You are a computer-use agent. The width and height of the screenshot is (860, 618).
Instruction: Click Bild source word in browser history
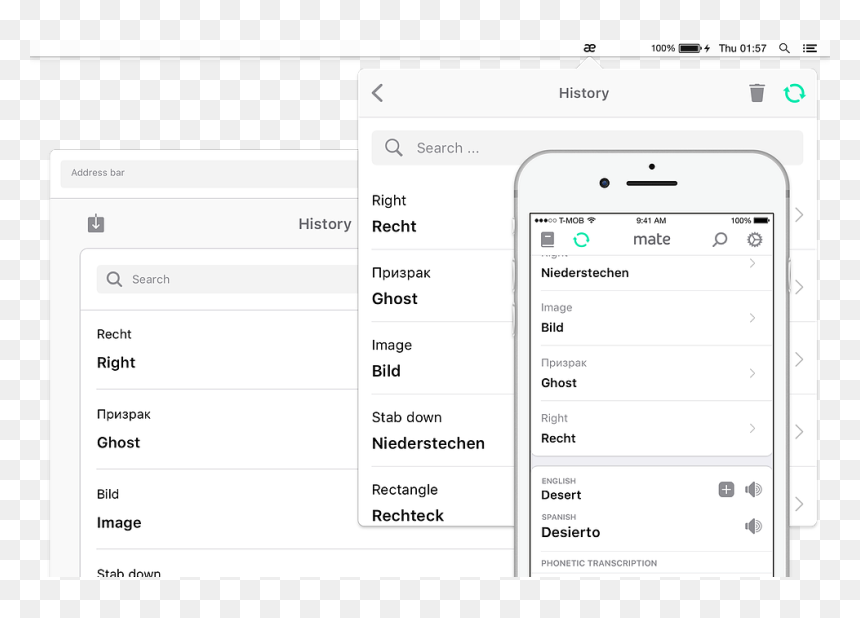pyautogui.click(x=108, y=494)
